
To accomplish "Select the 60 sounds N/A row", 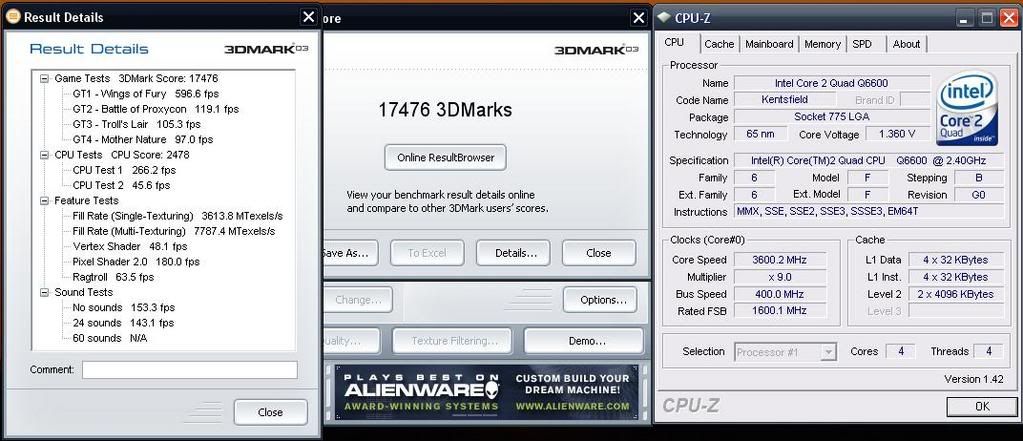I will [110, 339].
